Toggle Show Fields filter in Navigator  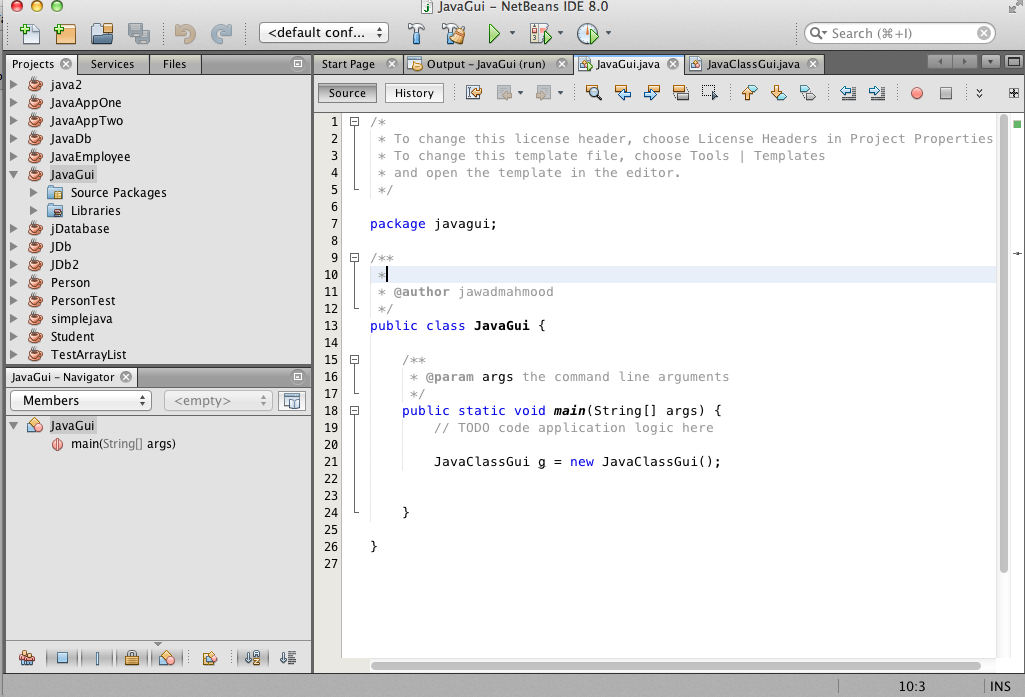[x=62, y=658]
